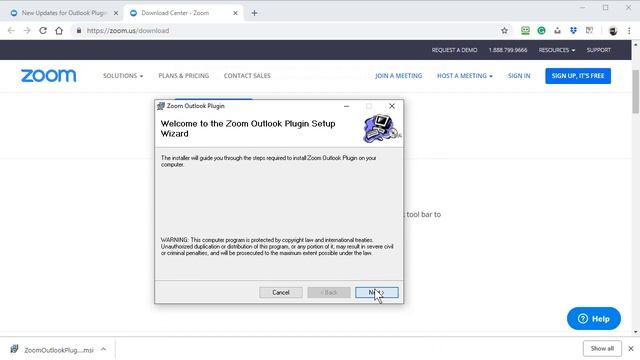Click Next in the setup wizard
Screen dimensions: 640x360
click(377, 292)
